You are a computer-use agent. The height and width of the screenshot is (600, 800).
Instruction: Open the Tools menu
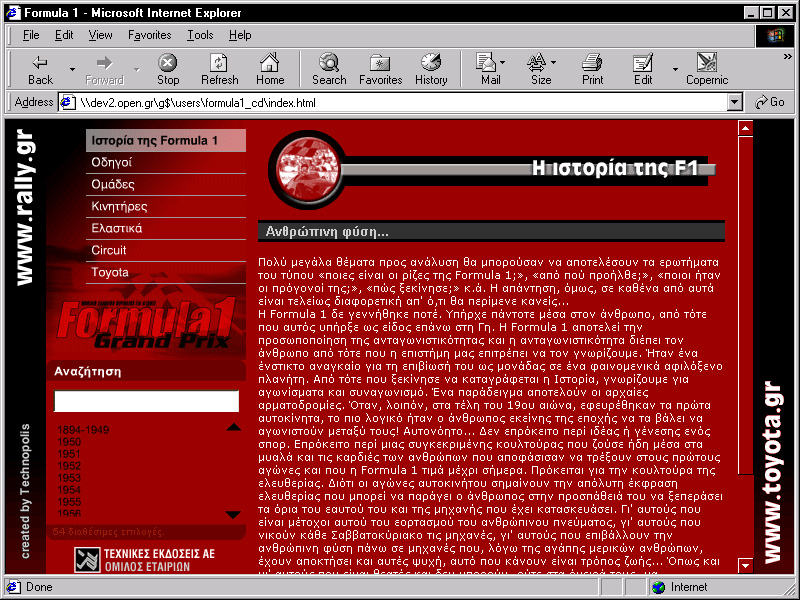pyautogui.click(x=199, y=35)
